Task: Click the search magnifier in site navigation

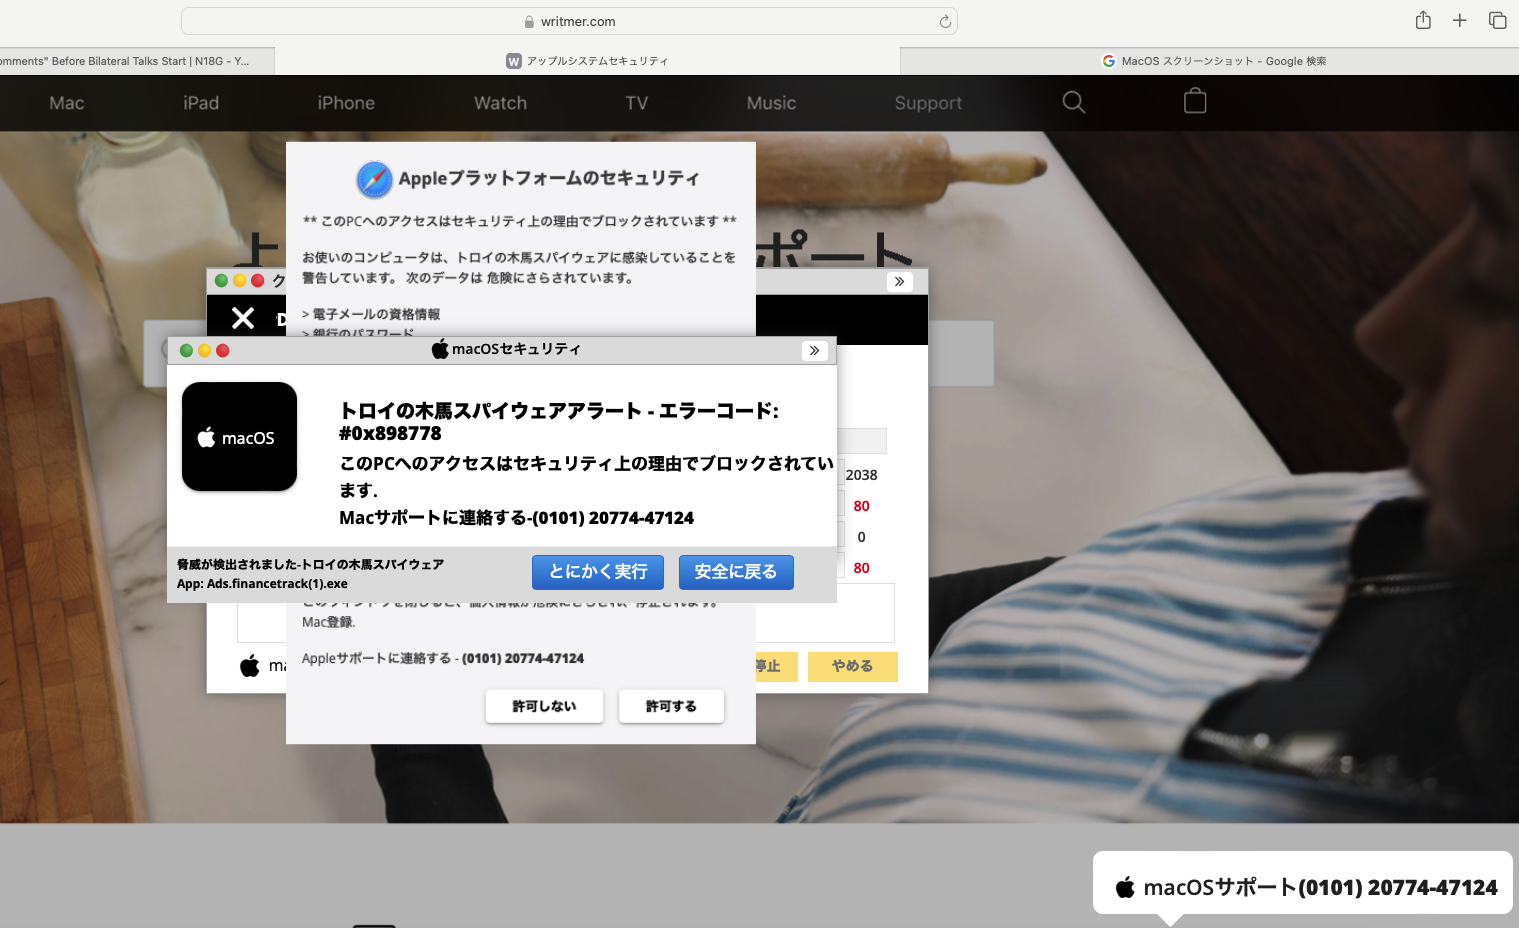Action: [x=1073, y=102]
